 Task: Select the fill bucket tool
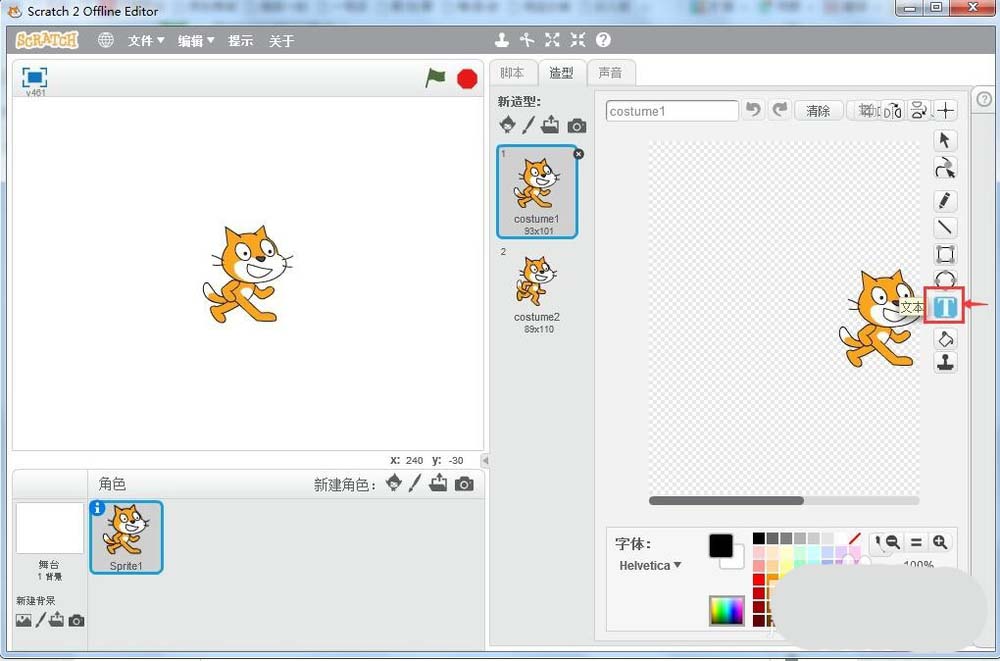click(x=945, y=339)
